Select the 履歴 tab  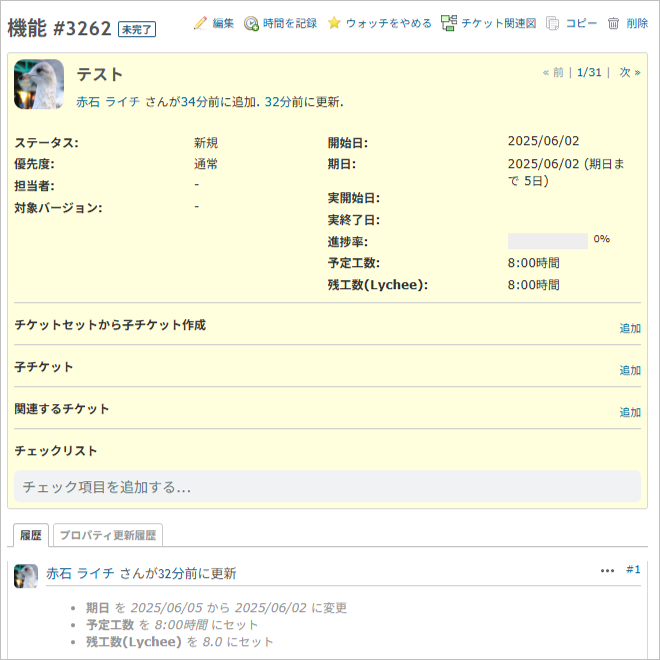(31, 535)
